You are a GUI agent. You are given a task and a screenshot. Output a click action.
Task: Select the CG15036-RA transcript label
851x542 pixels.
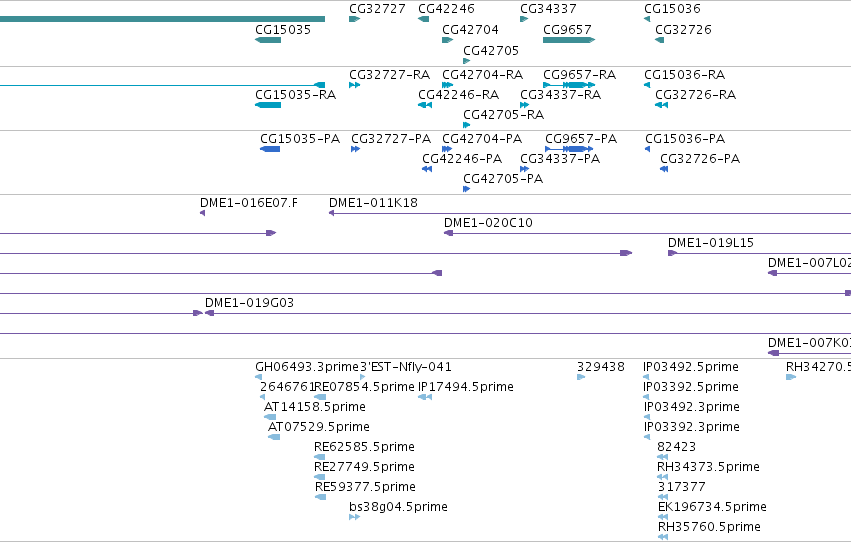click(684, 74)
